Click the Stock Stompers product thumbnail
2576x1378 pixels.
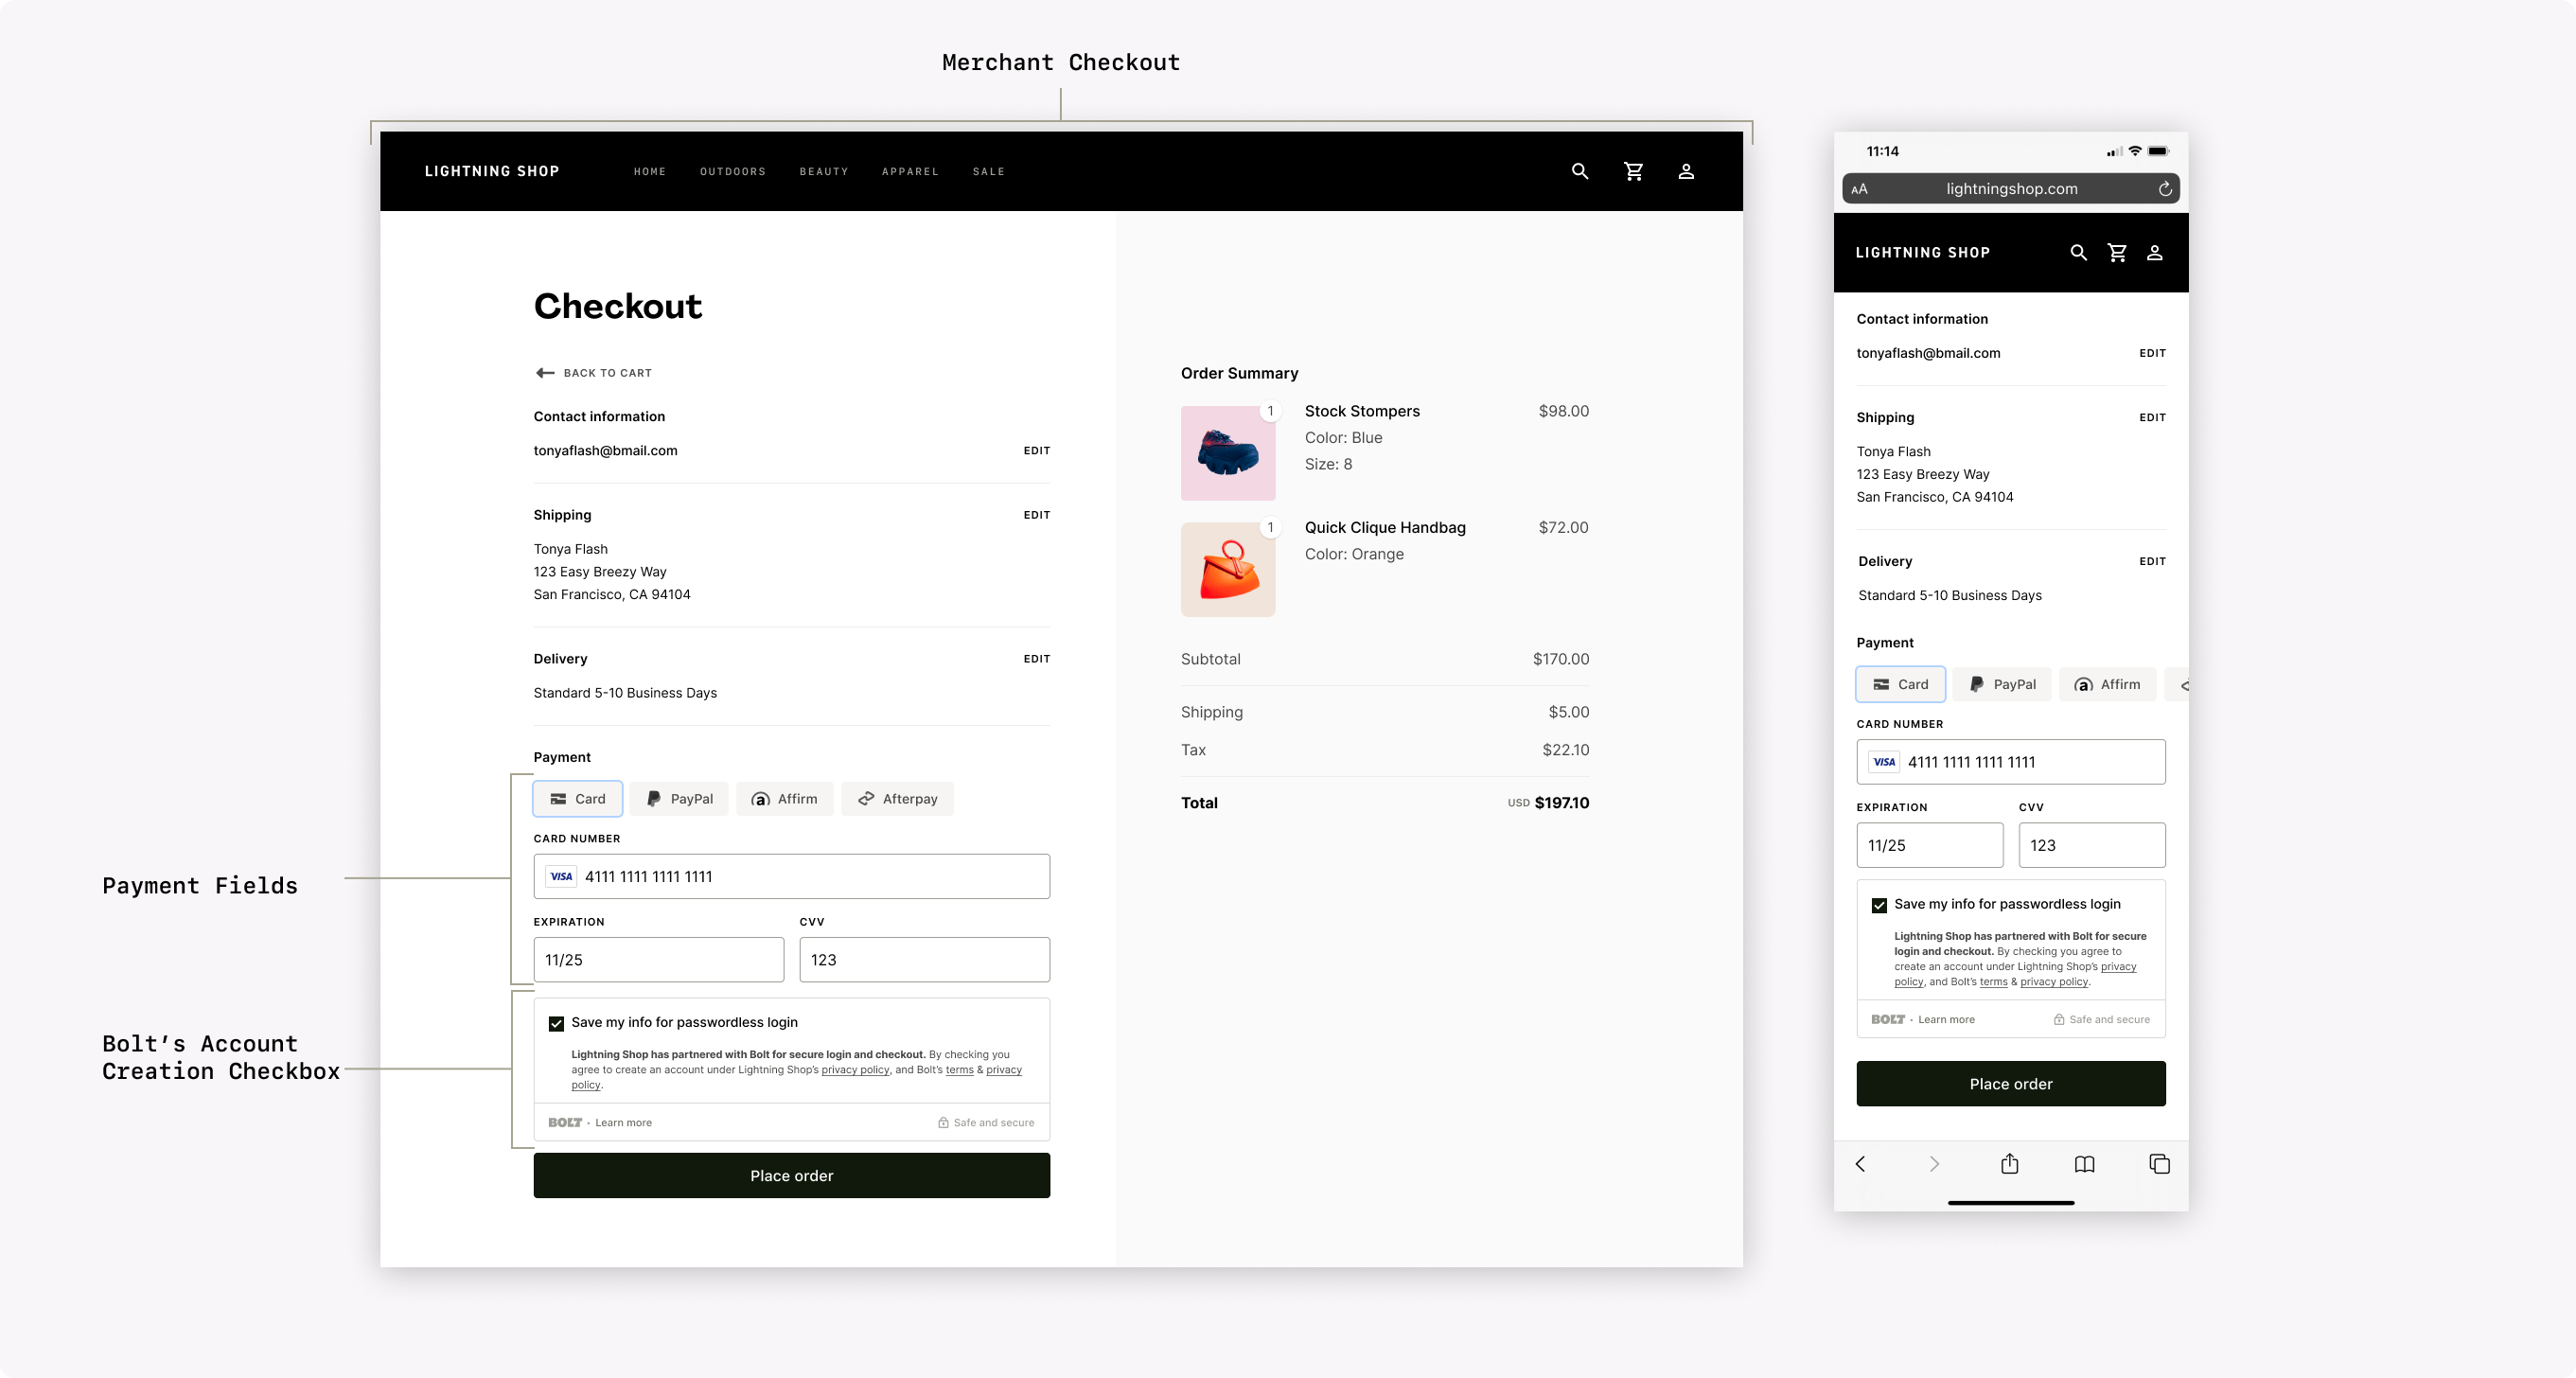click(x=1228, y=453)
